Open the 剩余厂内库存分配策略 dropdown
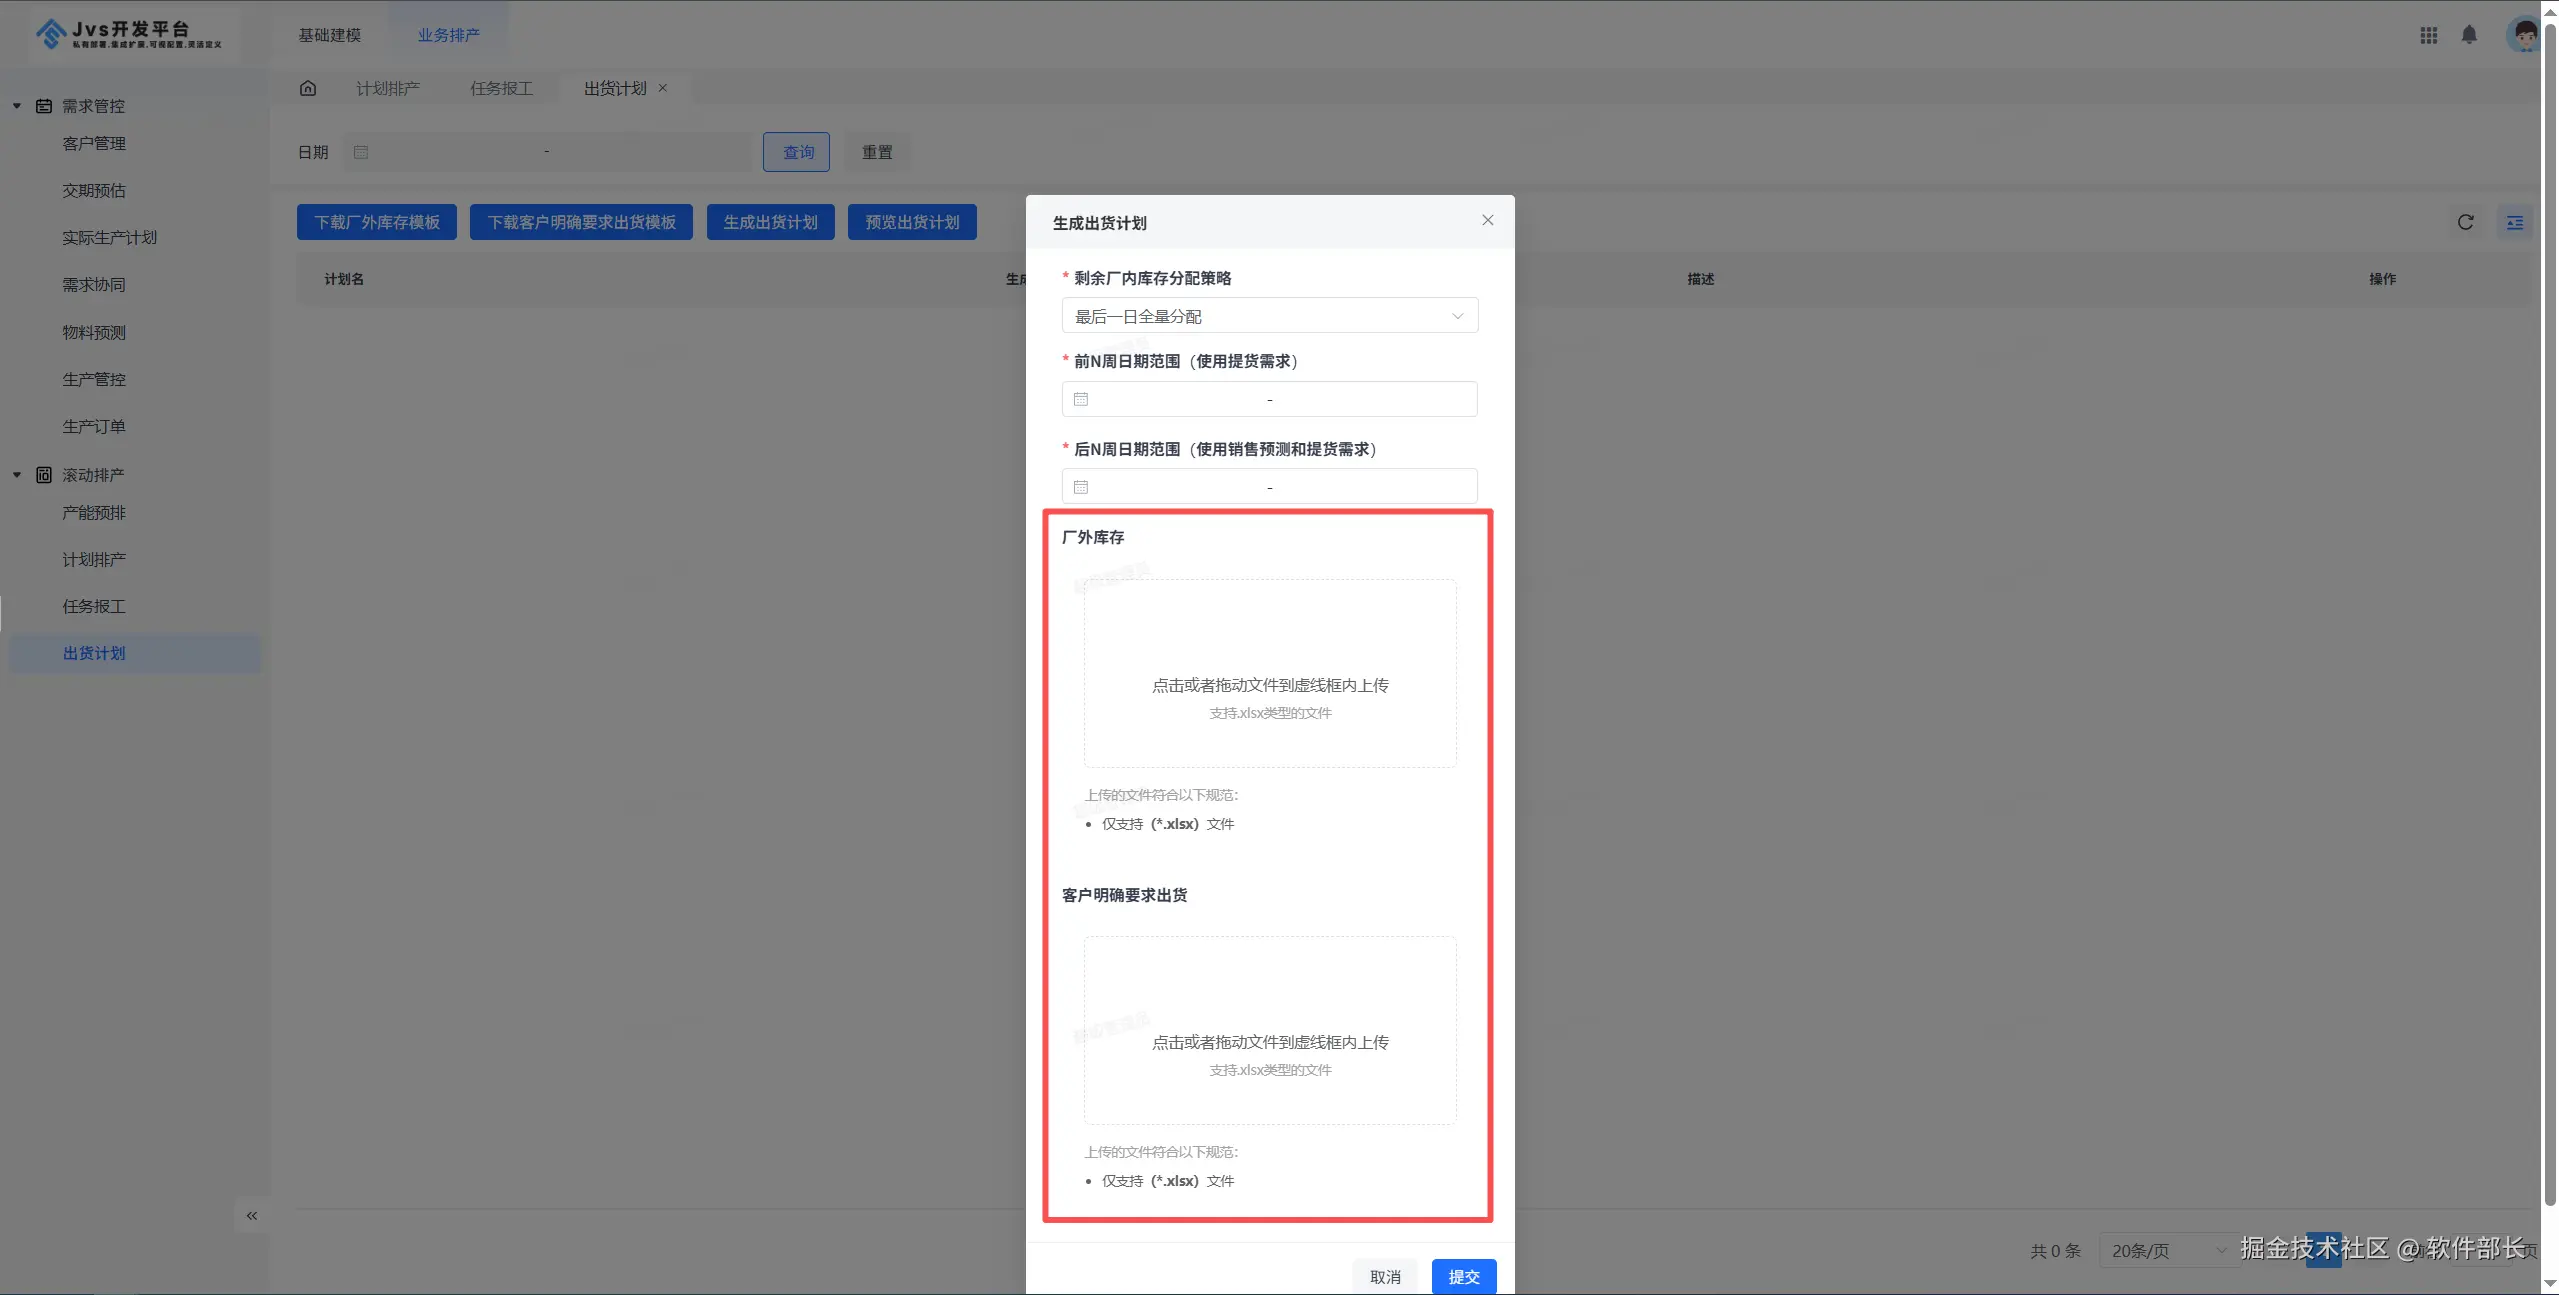The width and height of the screenshot is (2559, 1295). click(x=1269, y=316)
